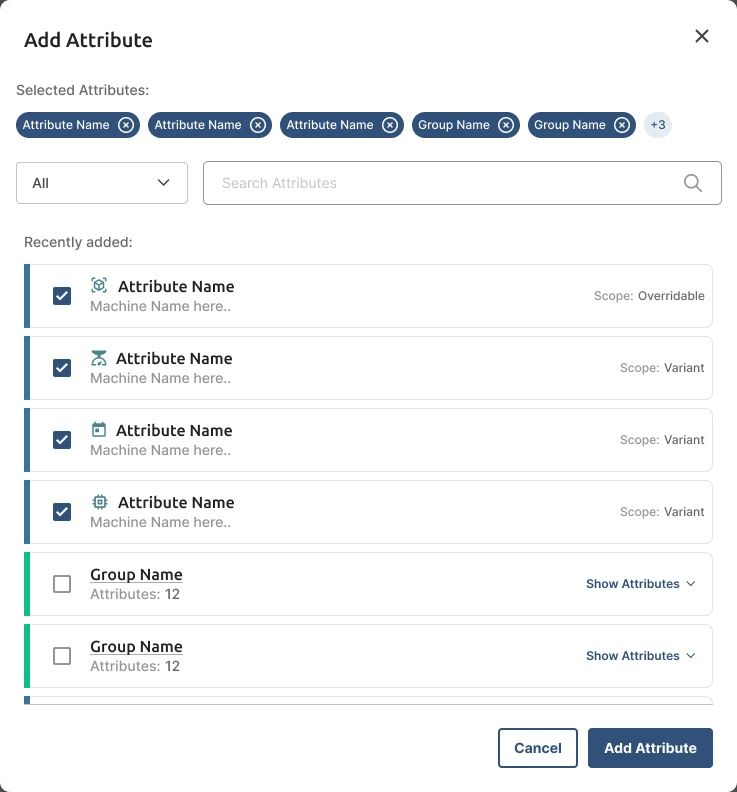The width and height of the screenshot is (737, 792).
Task: Click the magnifier search icon
Action: tap(693, 183)
